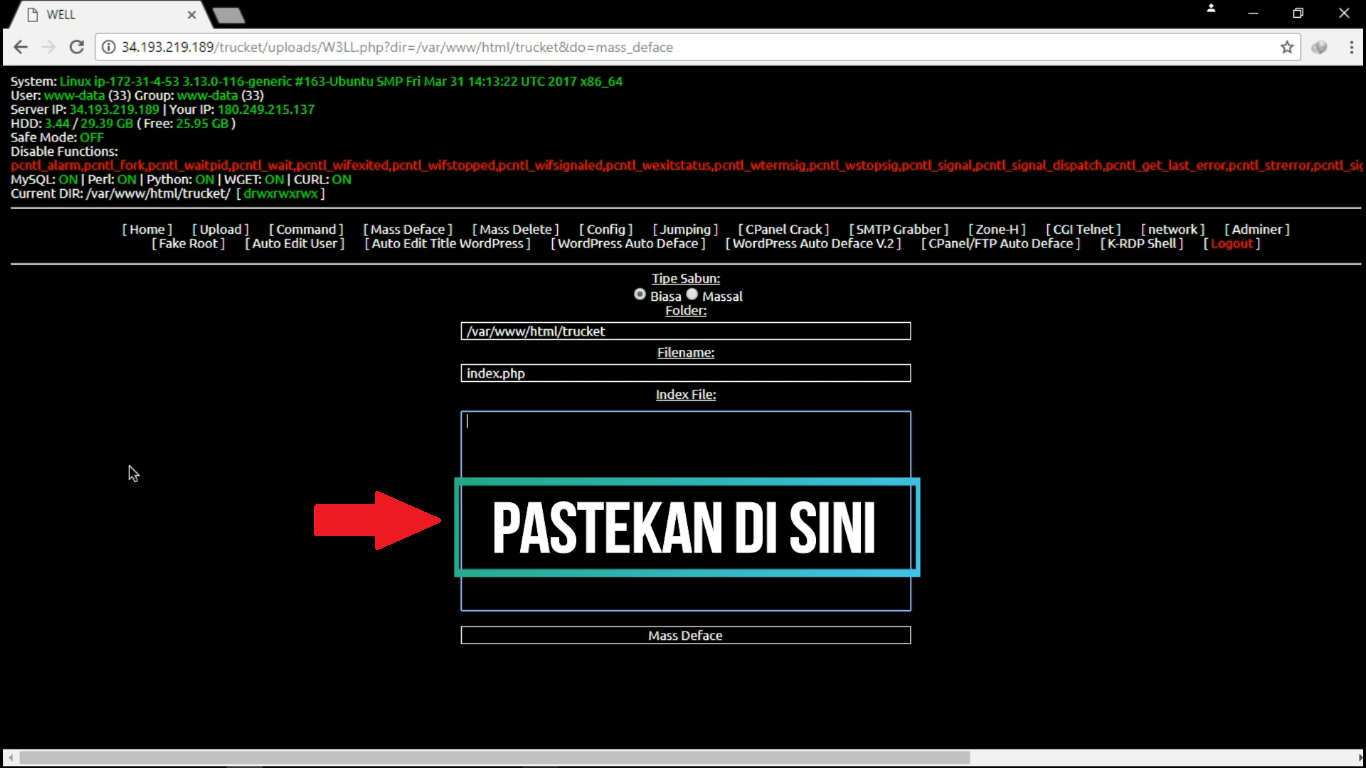Reload the current page
1366x768 pixels.
(77, 46)
